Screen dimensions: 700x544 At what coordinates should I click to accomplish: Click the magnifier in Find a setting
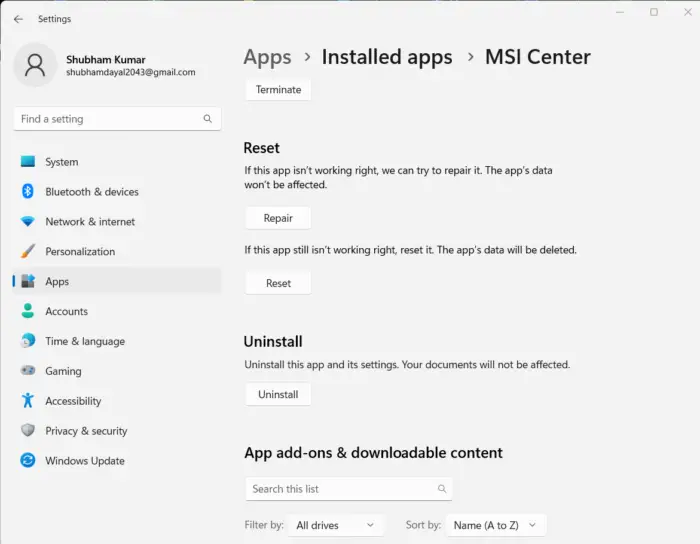pyautogui.click(x=208, y=119)
